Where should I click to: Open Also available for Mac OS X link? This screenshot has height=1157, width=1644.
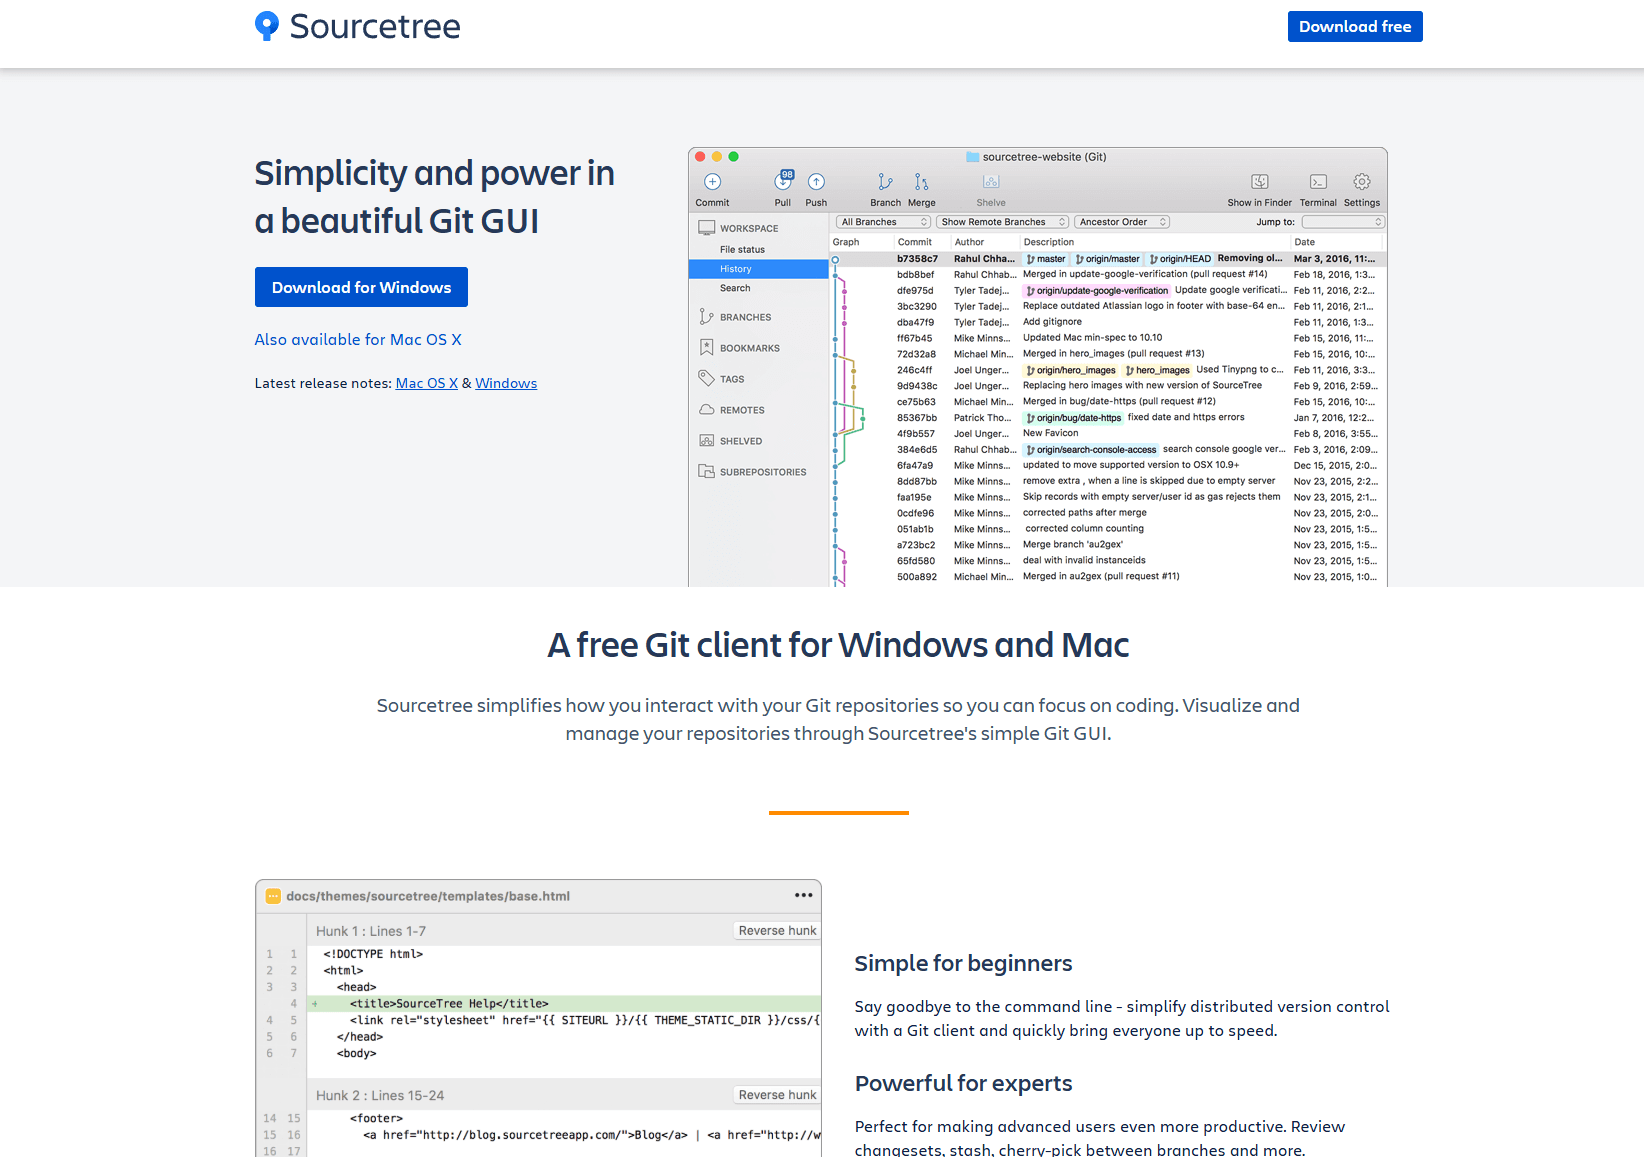(358, 340)
